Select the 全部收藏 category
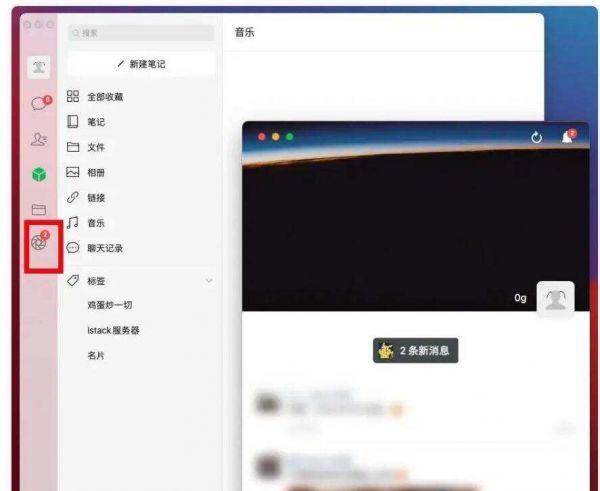Screen dimensions: 600x491 pyautogui.click(x=105, y=97)
